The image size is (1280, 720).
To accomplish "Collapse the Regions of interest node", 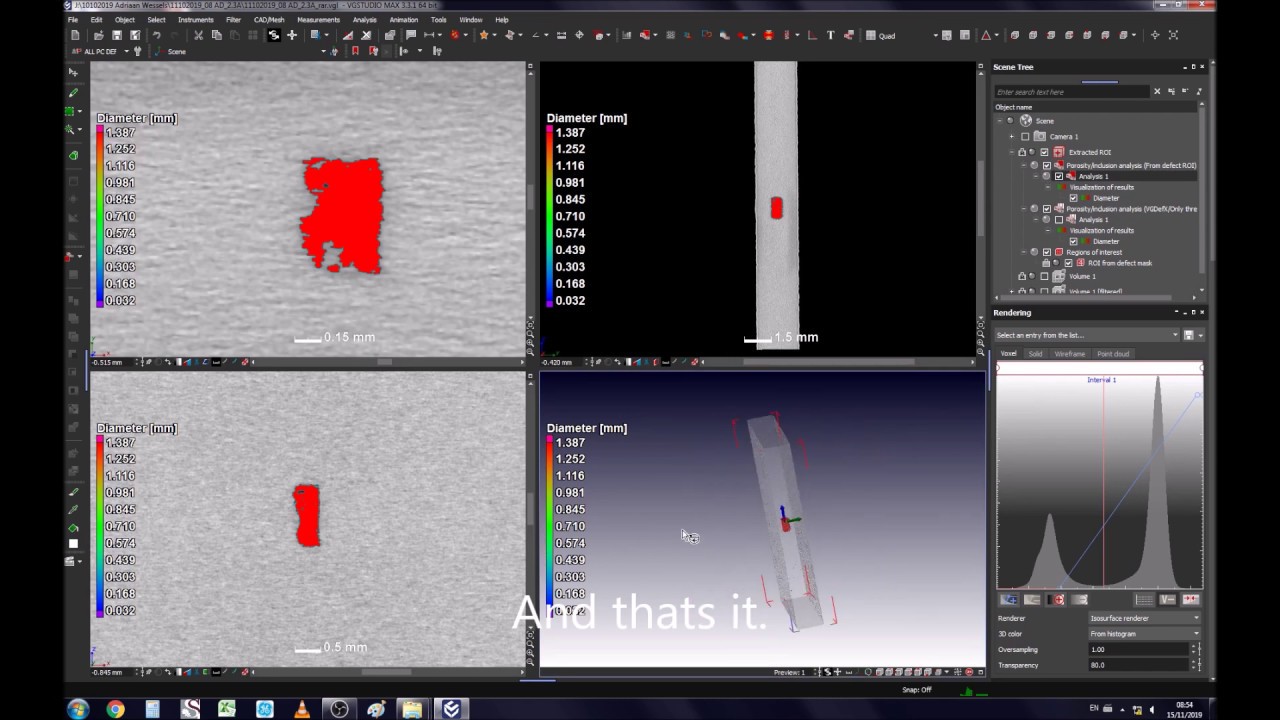I will (x=1023, y=252).
